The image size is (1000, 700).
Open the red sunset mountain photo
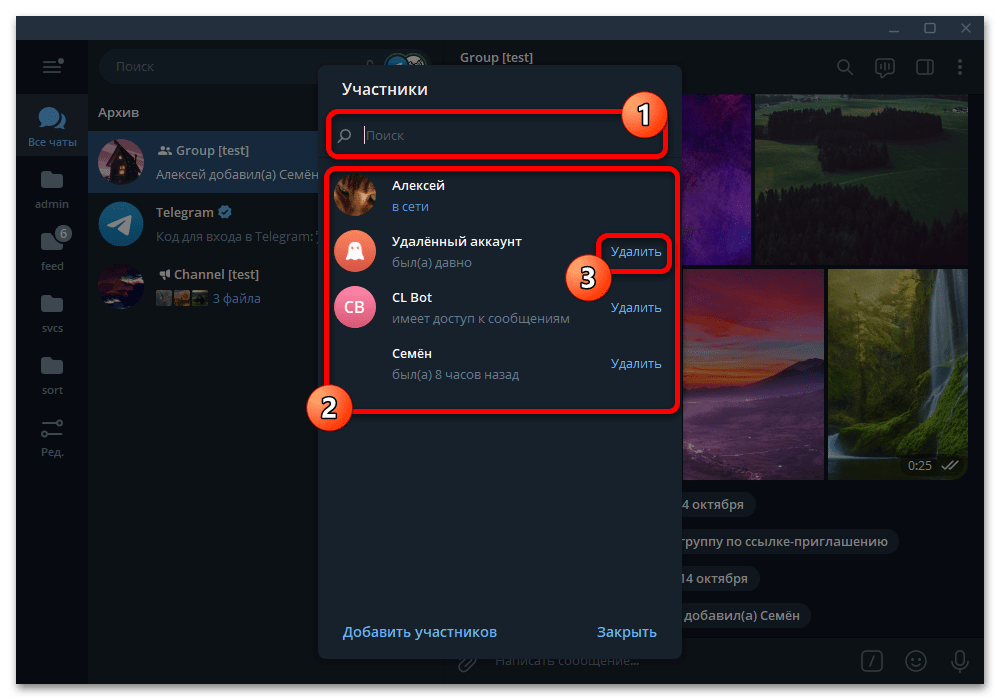coord(753,374)
